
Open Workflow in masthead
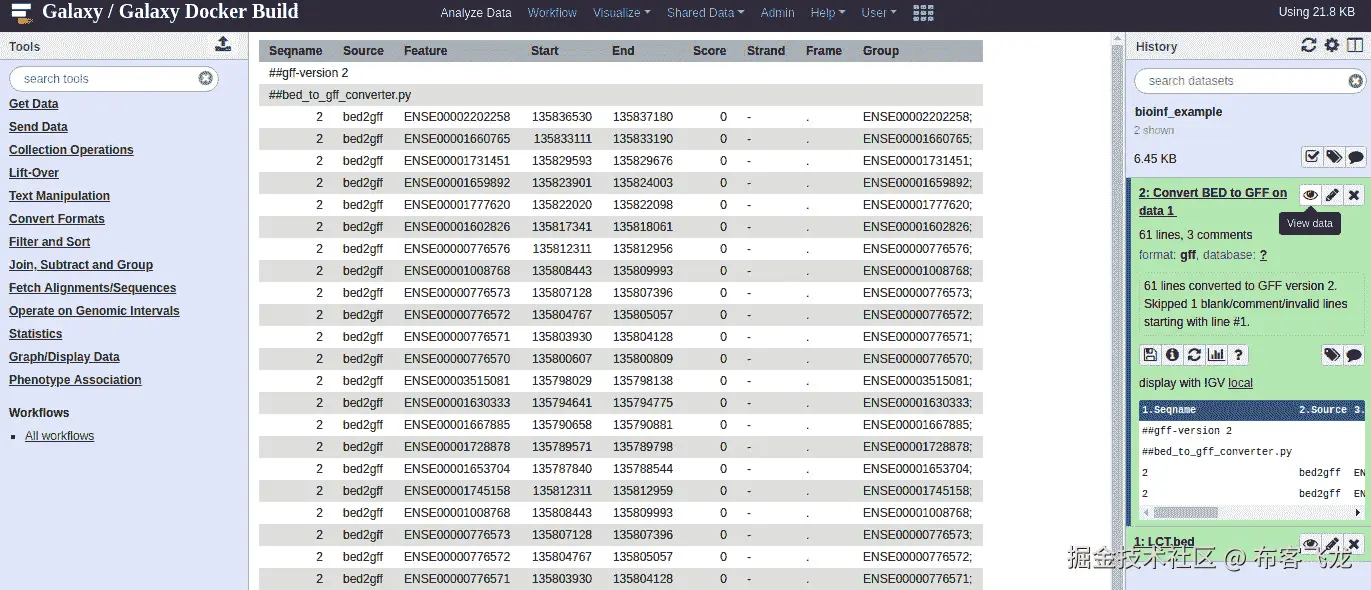tap(552, 13)
